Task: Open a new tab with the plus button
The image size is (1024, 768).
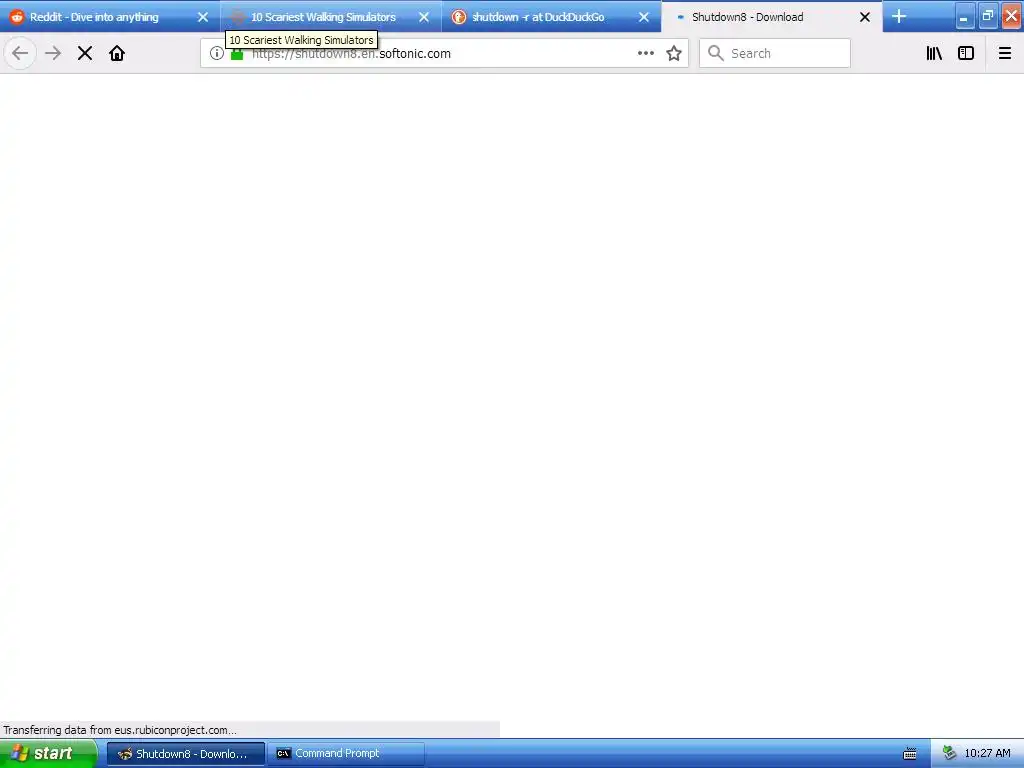Action: [x=899, y=16]
